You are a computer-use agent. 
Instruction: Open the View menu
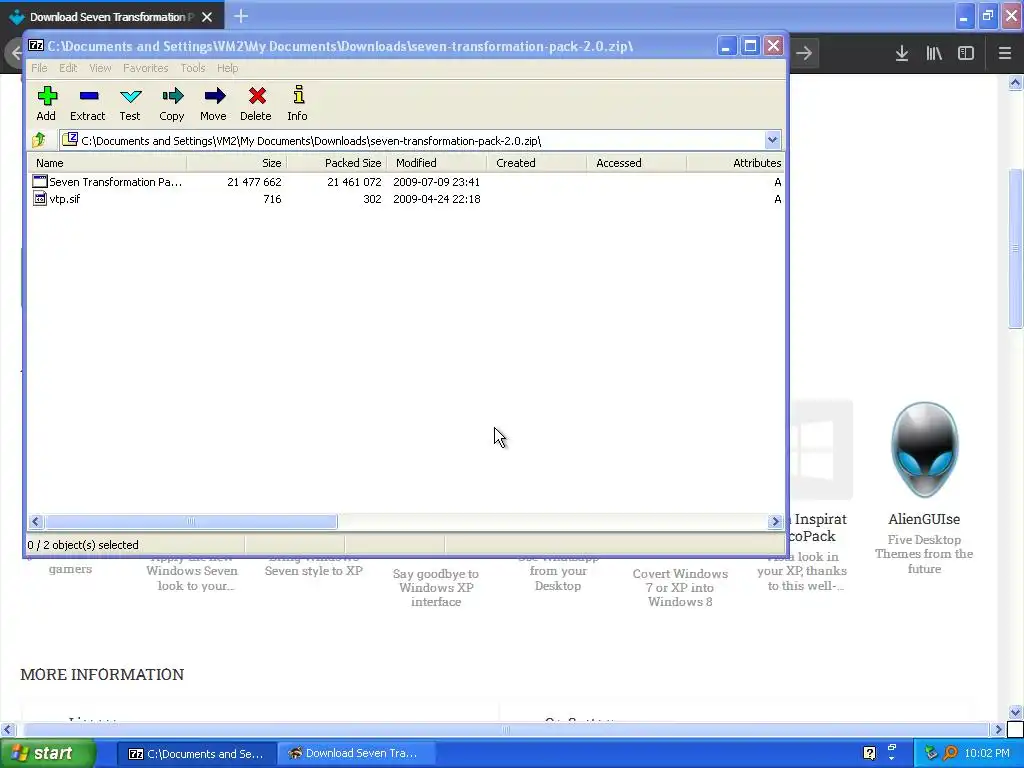coord(100,68)
